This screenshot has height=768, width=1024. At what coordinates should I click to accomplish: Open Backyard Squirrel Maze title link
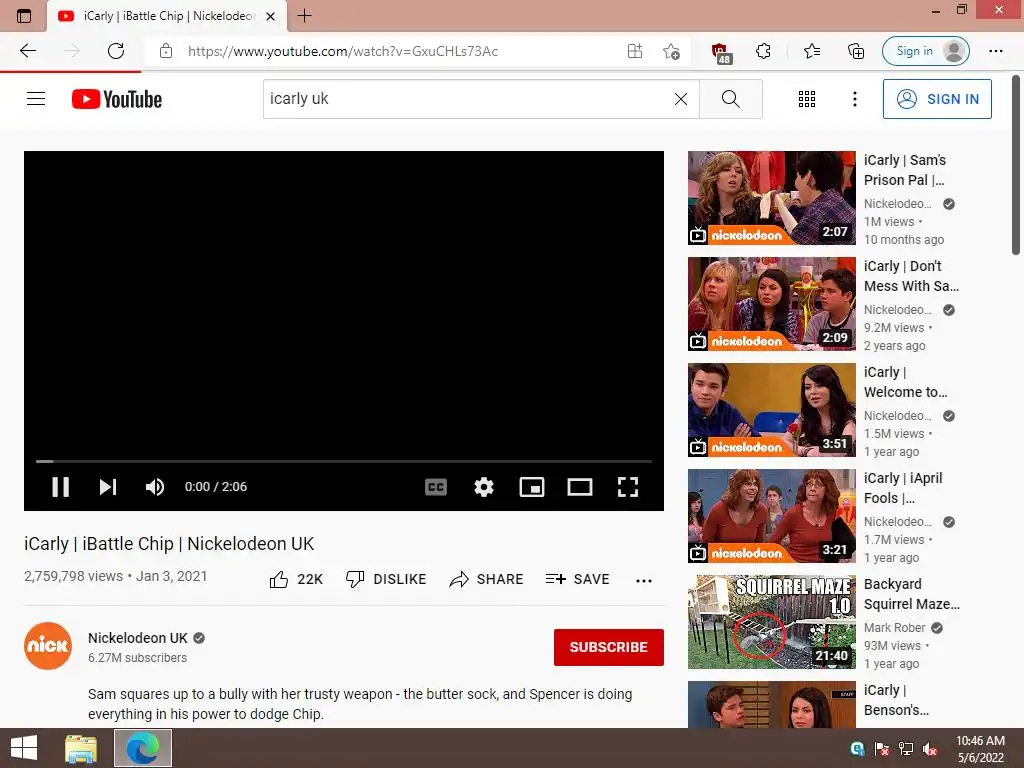(912, 594)
